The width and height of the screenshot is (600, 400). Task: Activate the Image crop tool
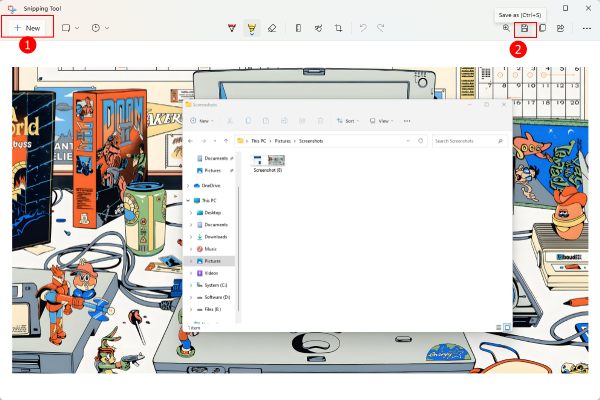[x=338, y=28]
